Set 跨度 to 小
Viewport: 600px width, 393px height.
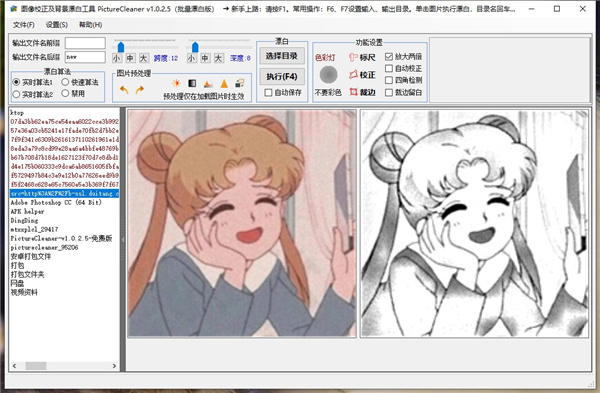pos(117,58)
